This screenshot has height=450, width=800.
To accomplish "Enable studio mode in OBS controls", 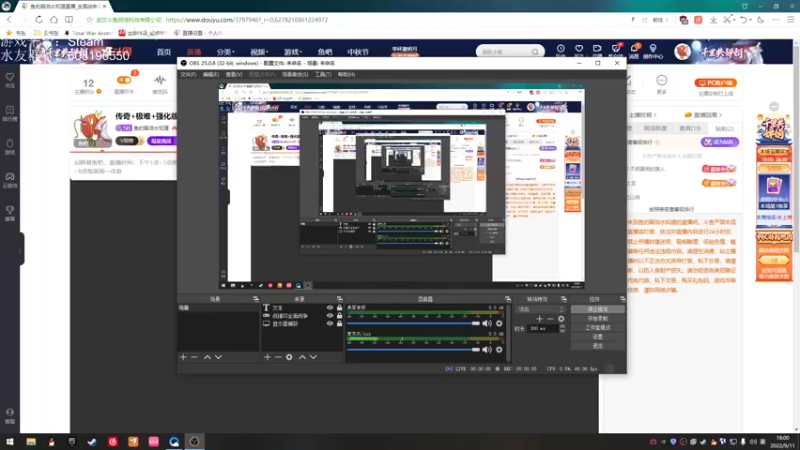I will (x=597, y=328).
